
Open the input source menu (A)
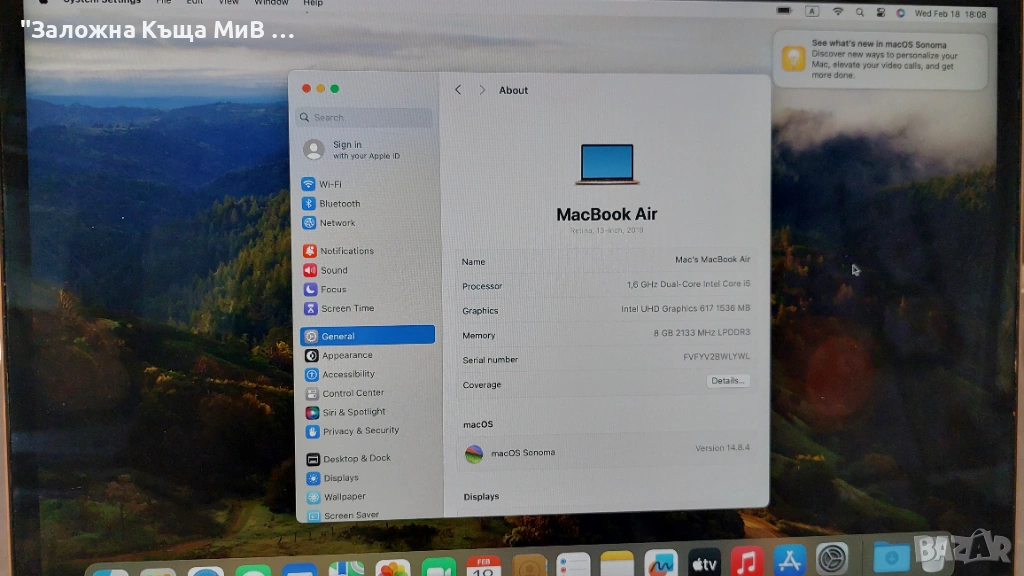[x=812, y=12]
